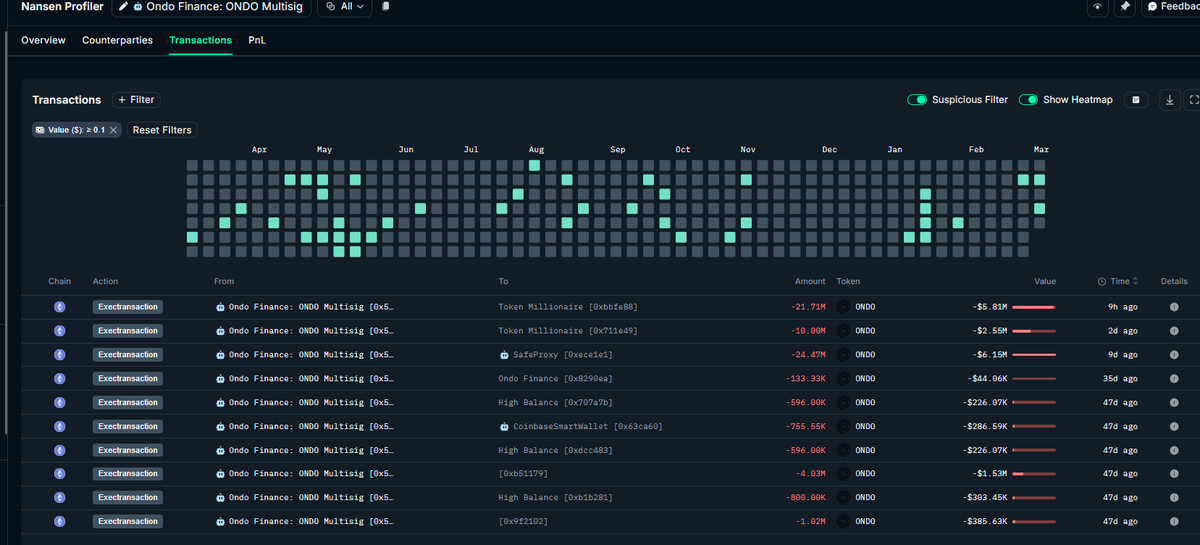
Task: Click the calendar icon next to Show Heatmap
Action: (1135, 100)
